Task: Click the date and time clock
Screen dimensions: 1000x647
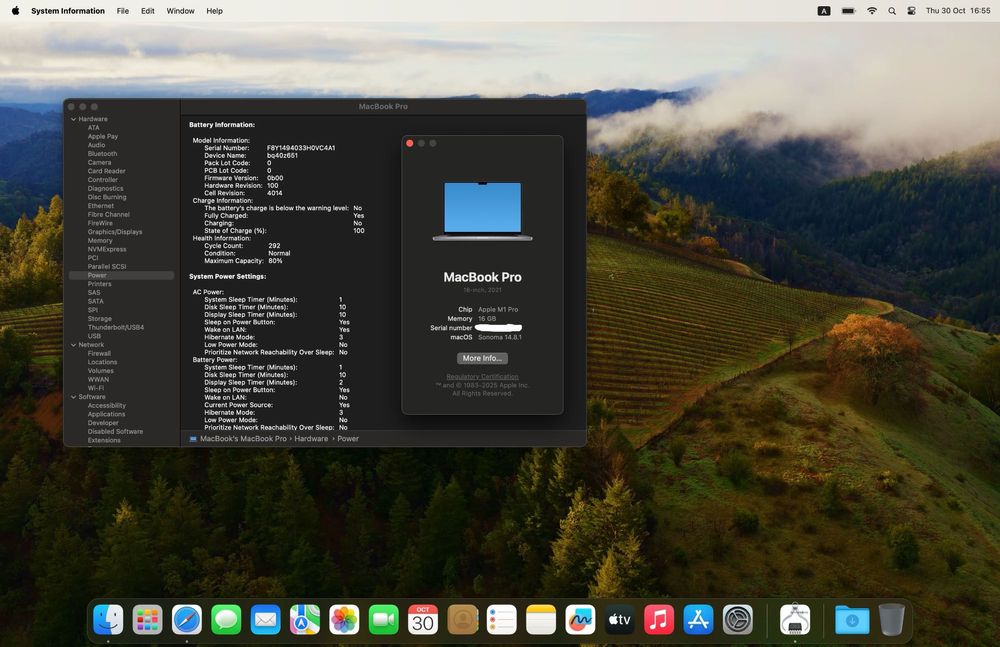Action: click(x=958, y=11)
